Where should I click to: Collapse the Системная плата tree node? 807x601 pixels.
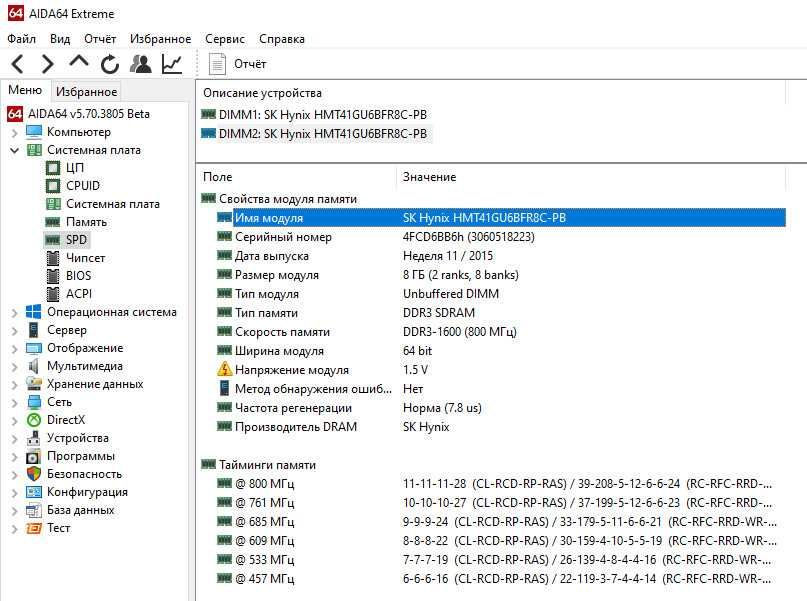pyautogui.click(x=14, y=150)
